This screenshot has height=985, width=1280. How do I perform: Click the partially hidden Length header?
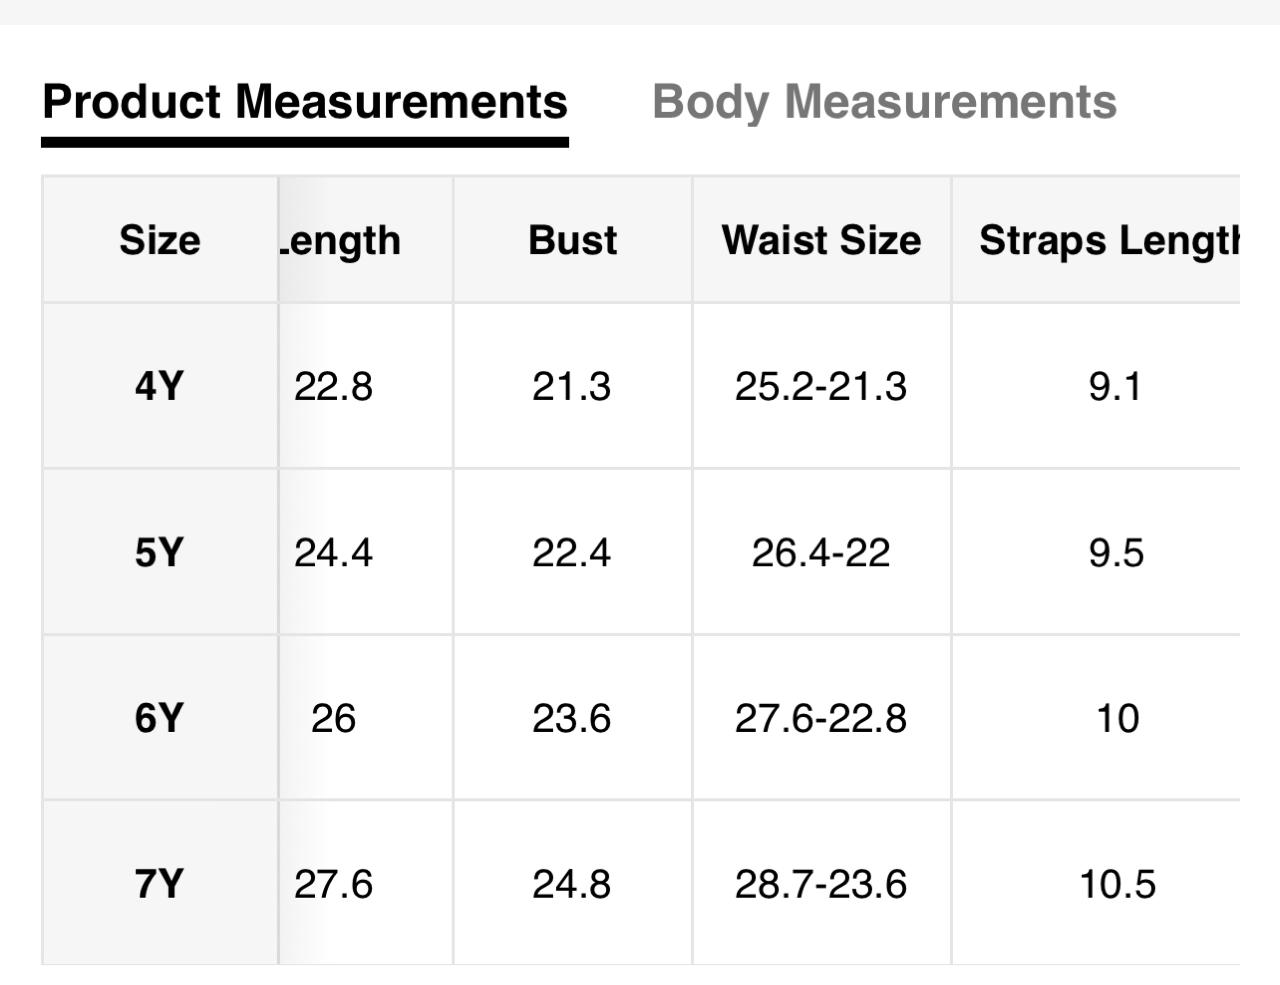pyautogui.click(x=340, y=241)
